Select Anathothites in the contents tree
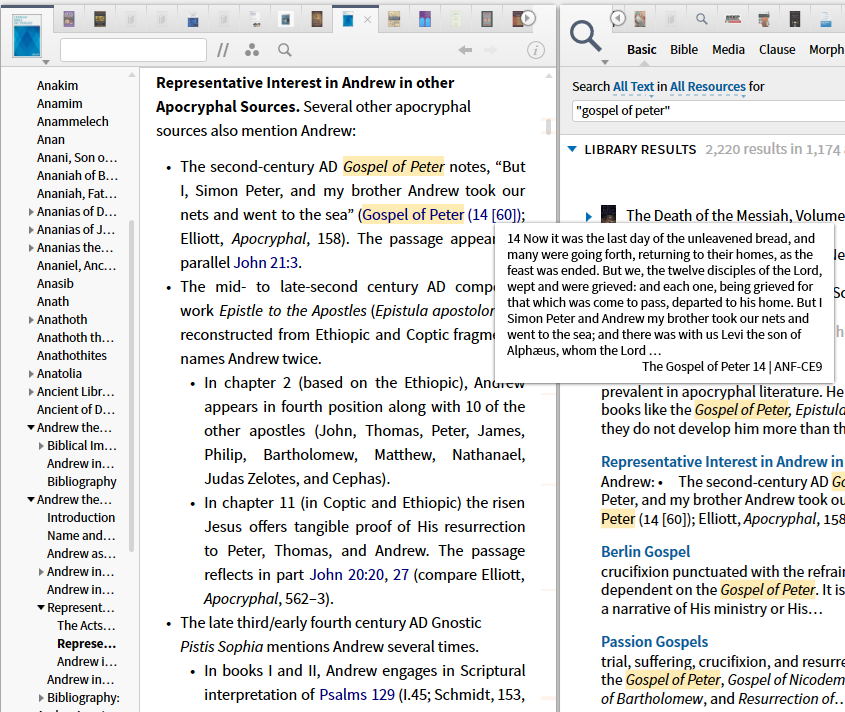Image resolution: width=845 pixels, height=712 pixels. tap(71, 356)
